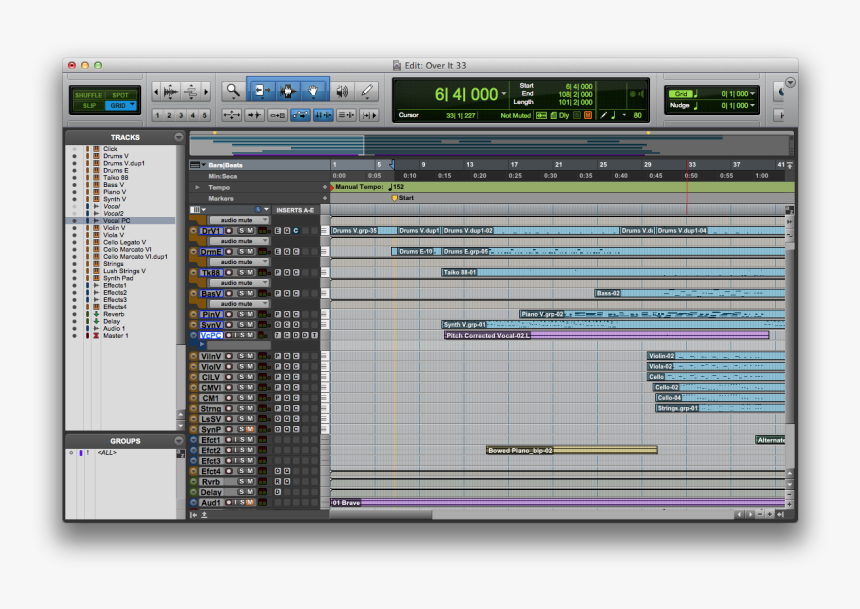Click the horizontal scrollbar thumb at bottom
Viewport: 860px width, 609px height.
[381, 515]
